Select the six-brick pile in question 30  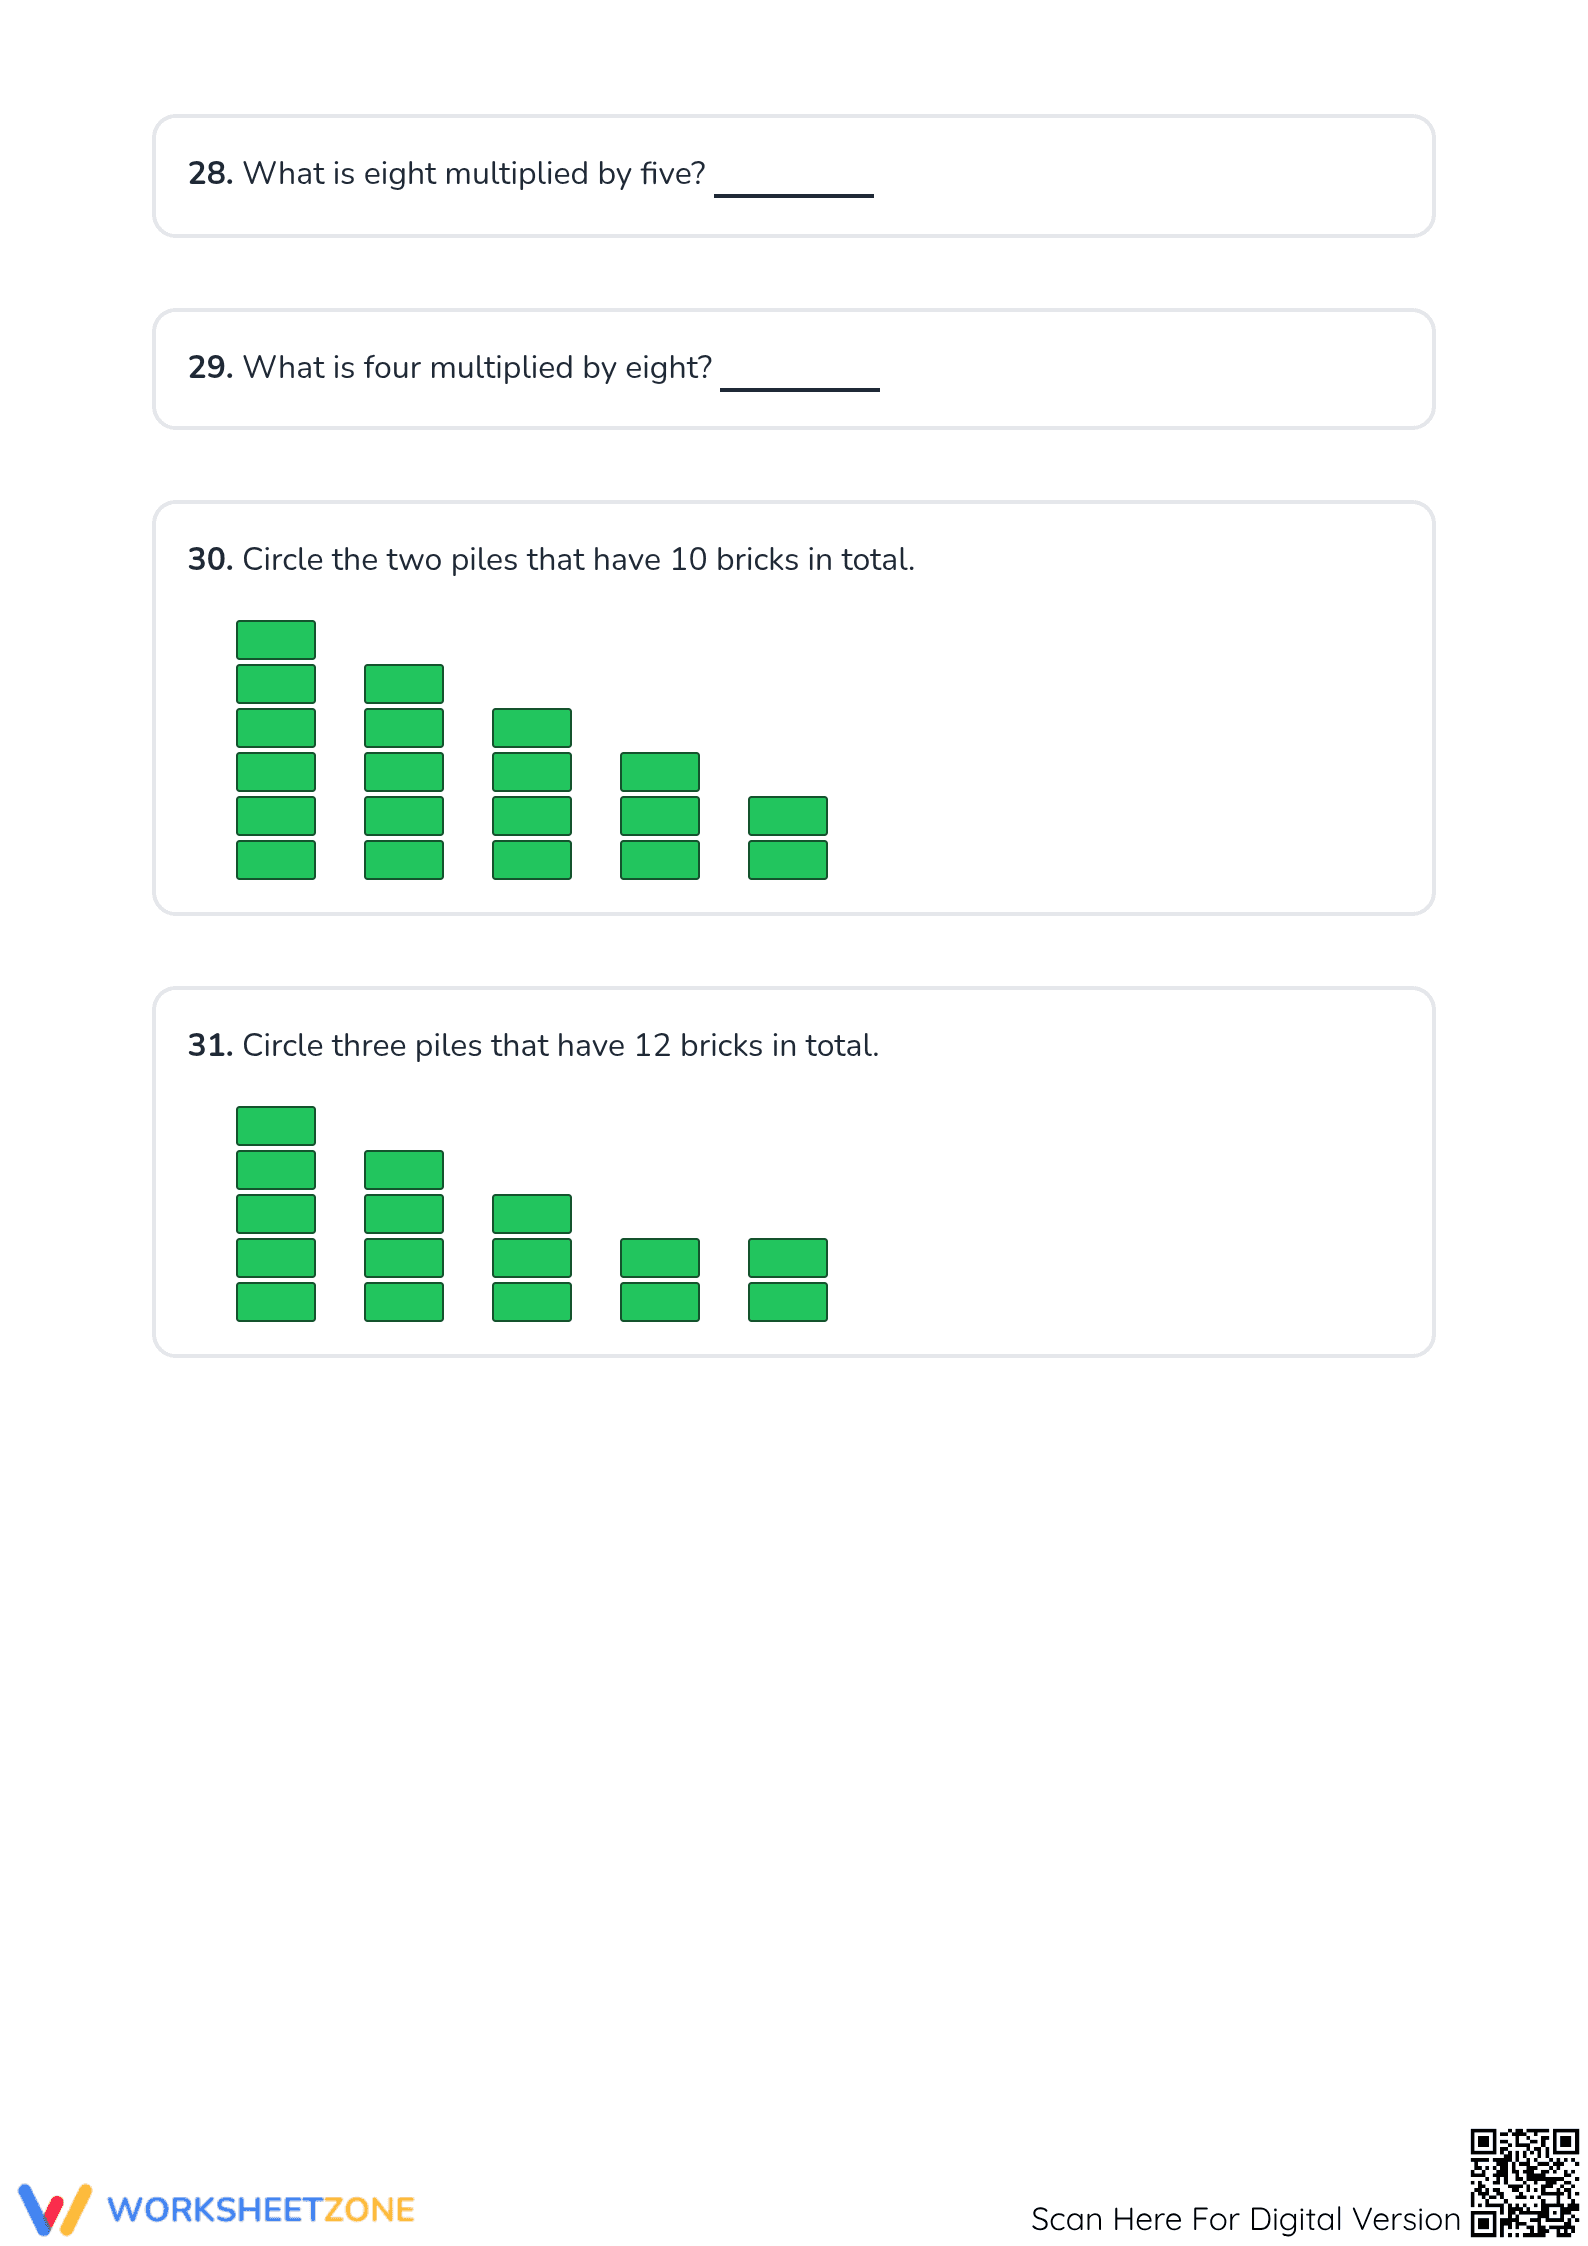pyautogui.click(x=276, y=750)
